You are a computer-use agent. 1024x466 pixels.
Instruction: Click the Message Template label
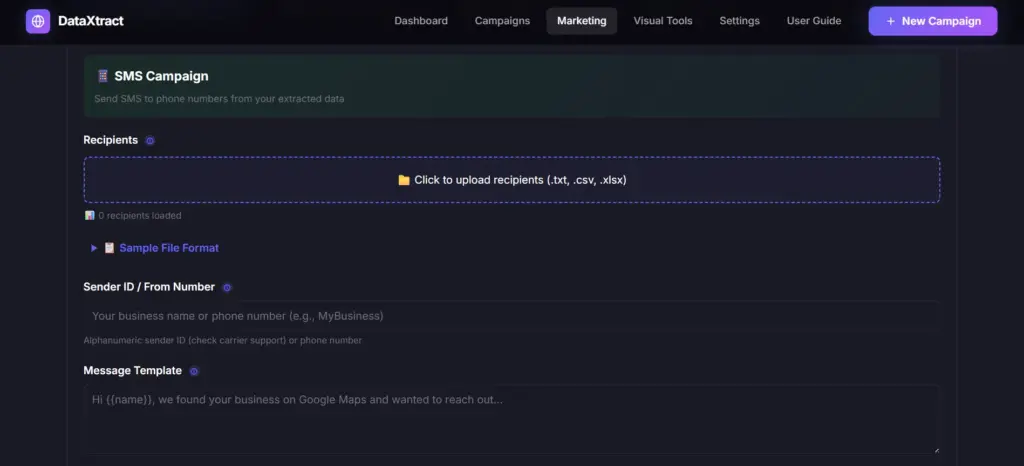tap(133, 371)
